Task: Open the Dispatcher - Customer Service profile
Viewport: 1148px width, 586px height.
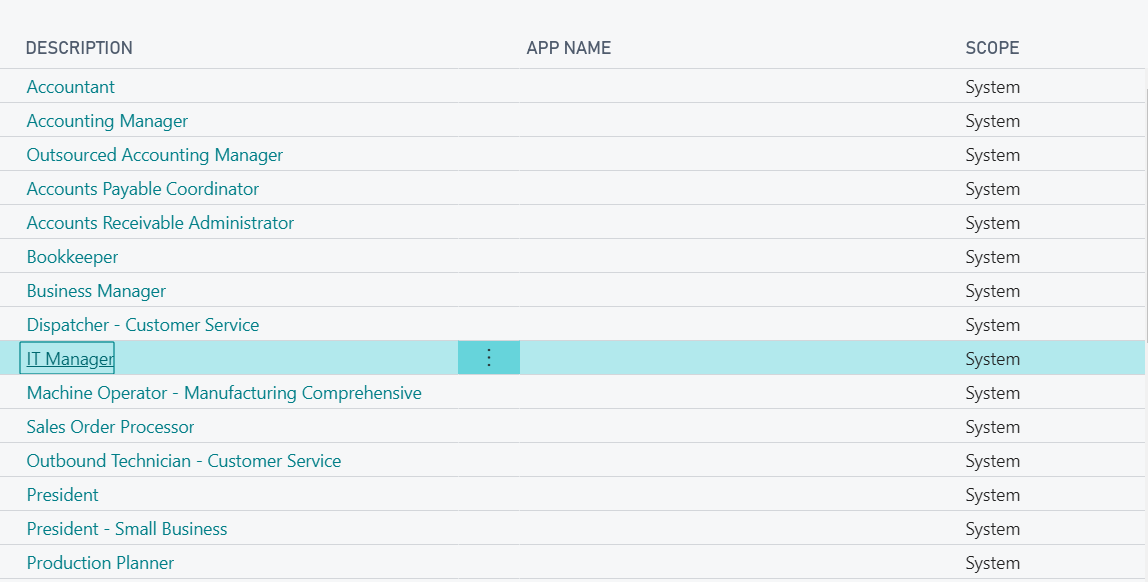Action: point(143,324)
